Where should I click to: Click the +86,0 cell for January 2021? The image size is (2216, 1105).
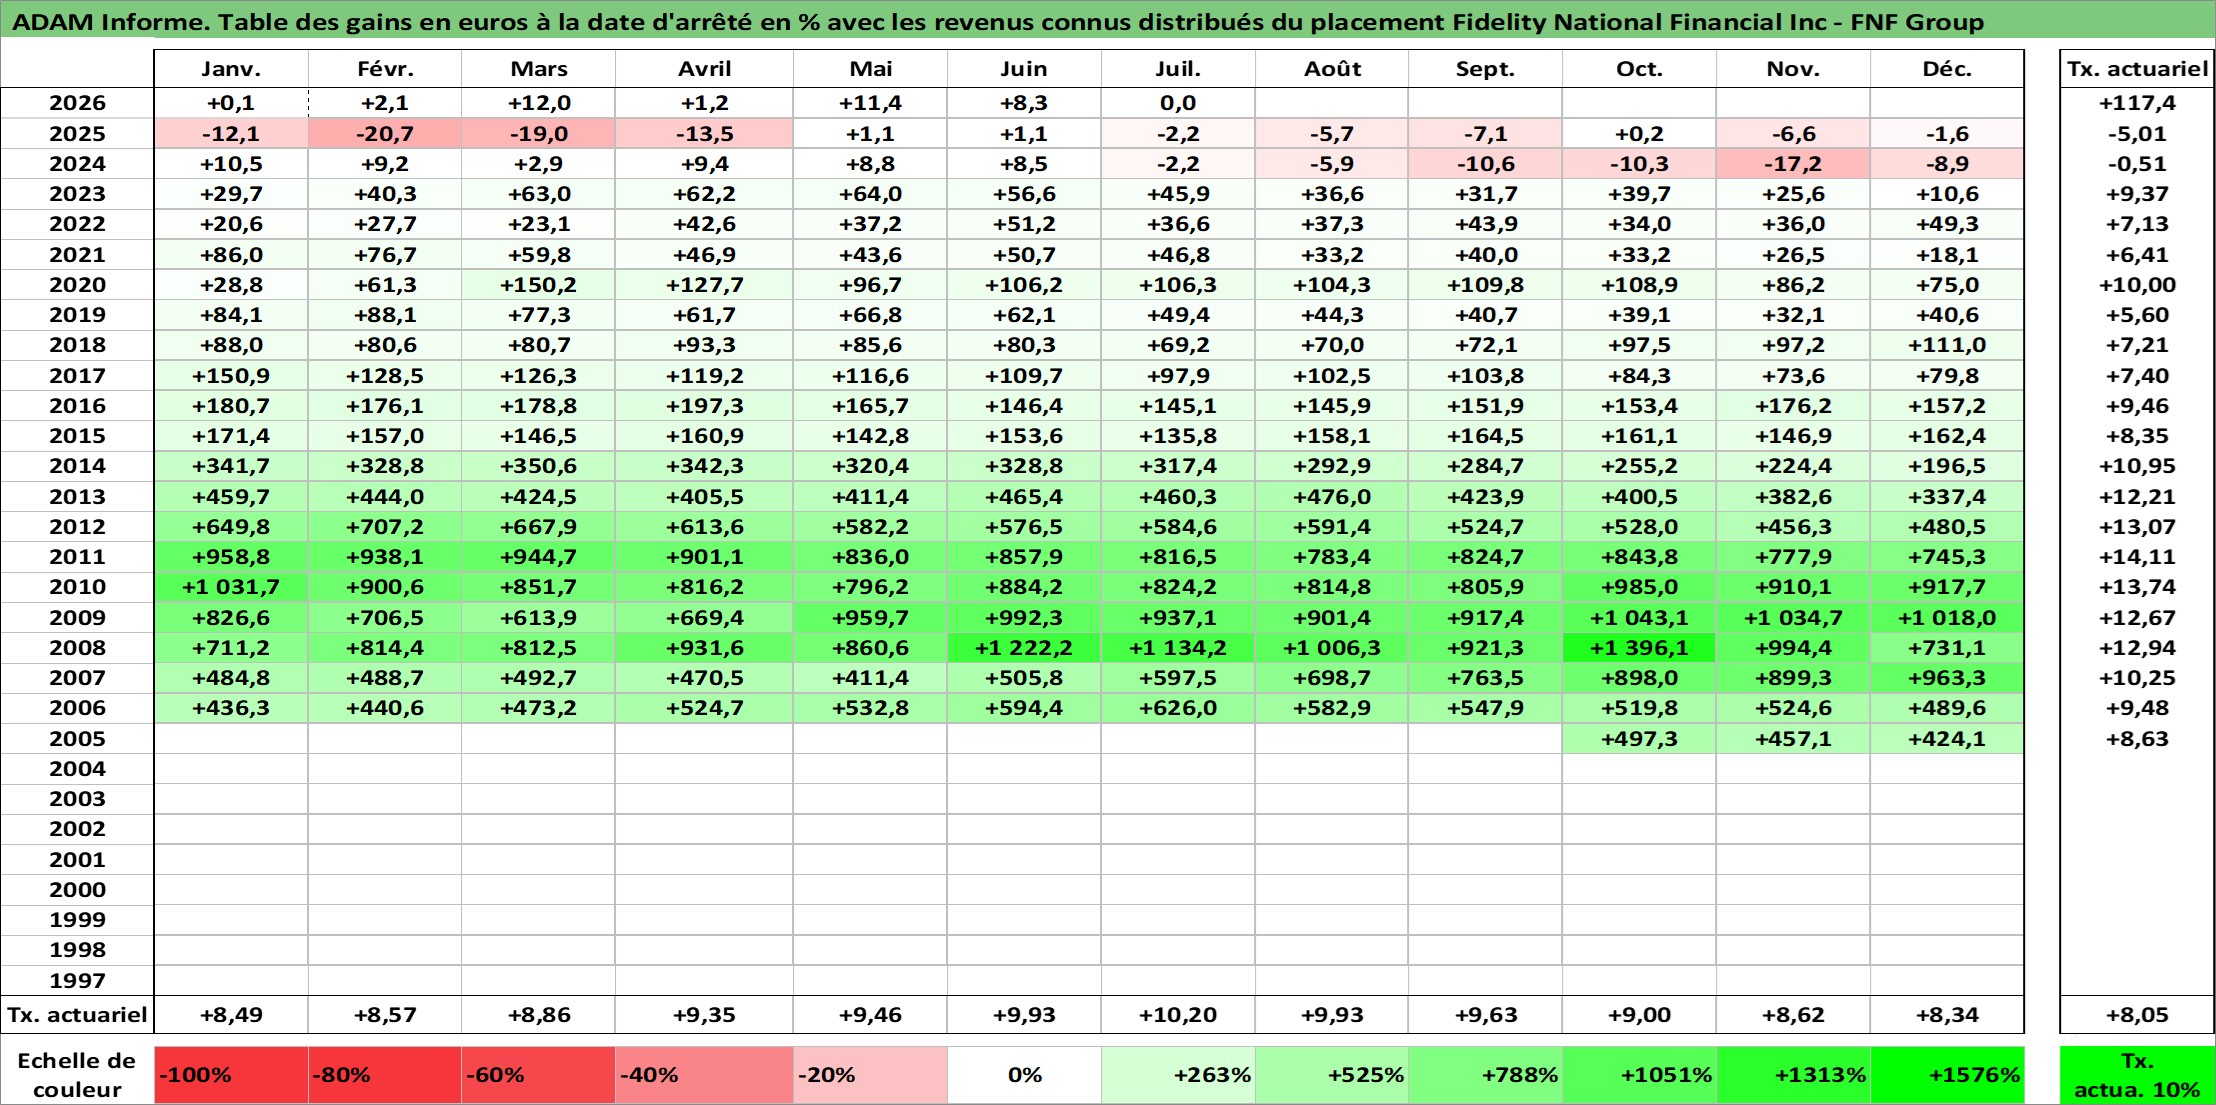click(x=231, y=255)
